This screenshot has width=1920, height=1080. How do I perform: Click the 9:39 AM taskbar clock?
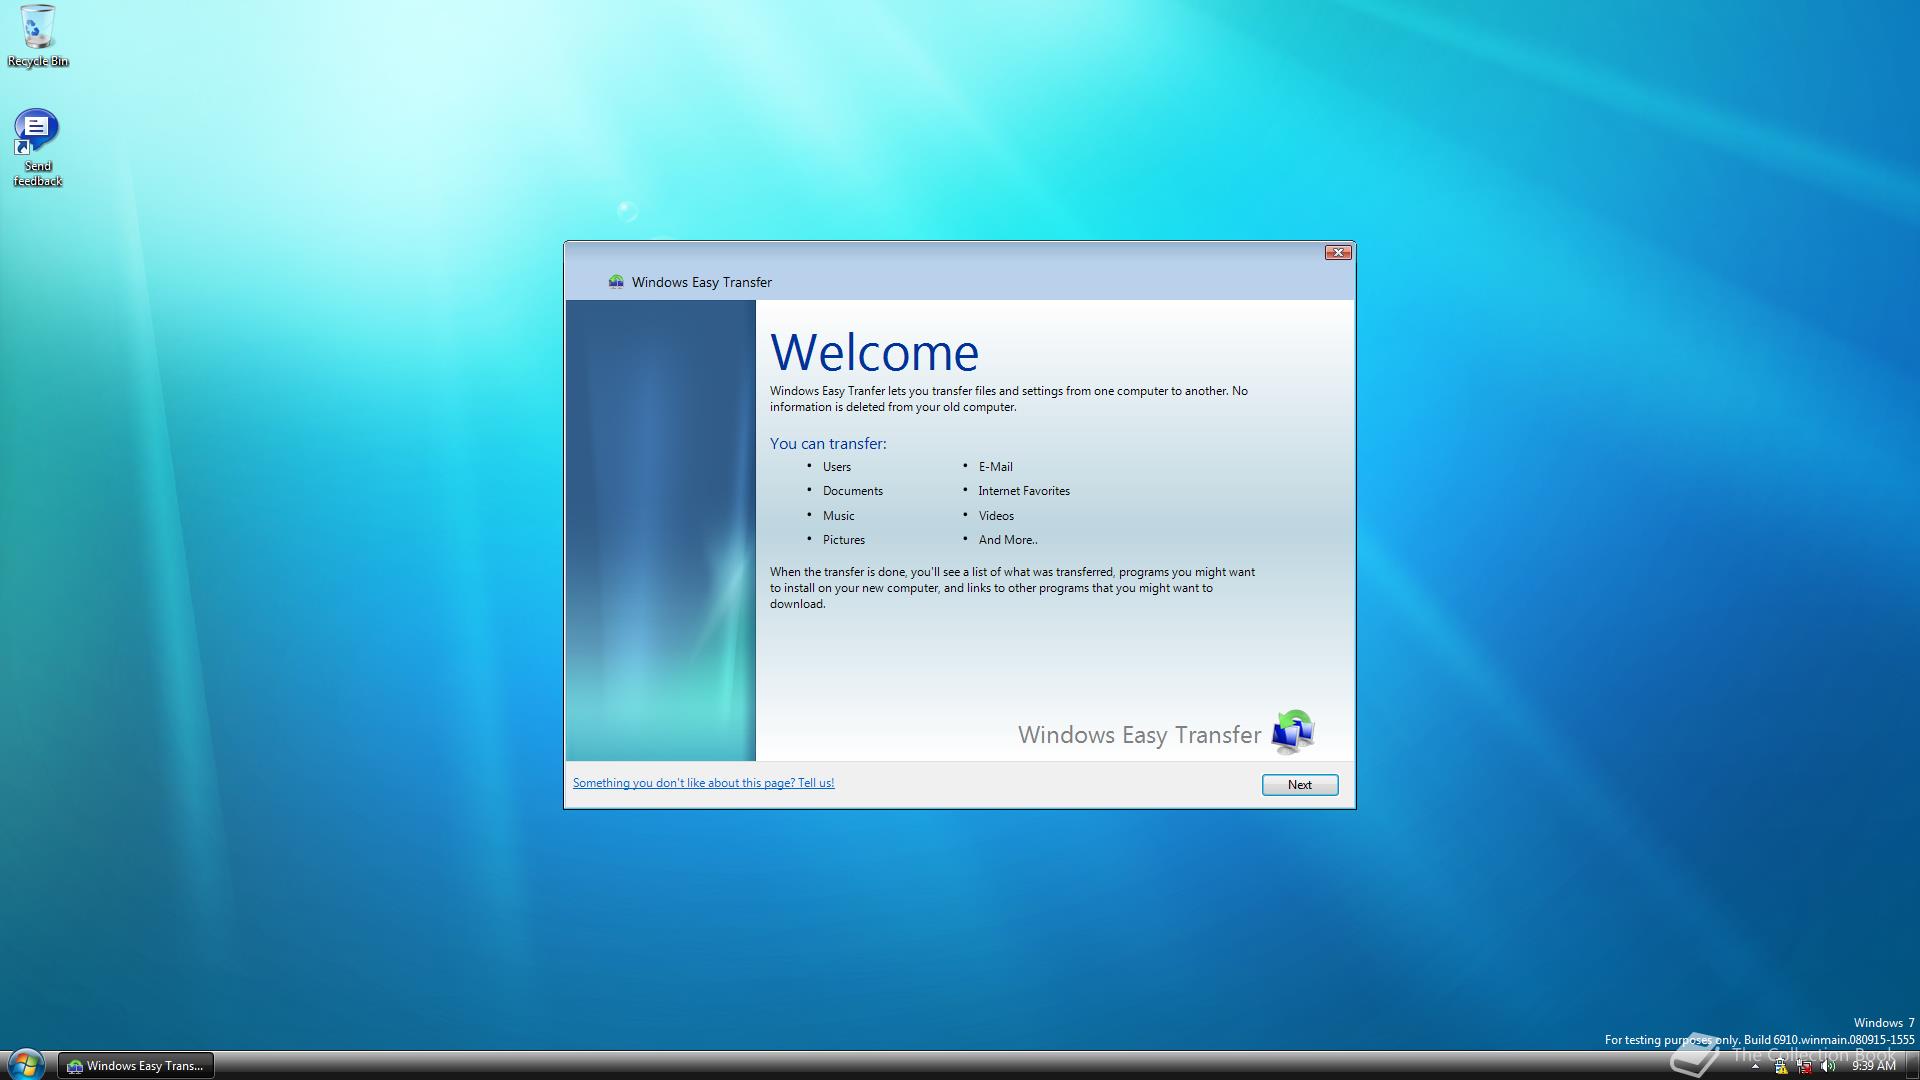pos(1873,1066)
